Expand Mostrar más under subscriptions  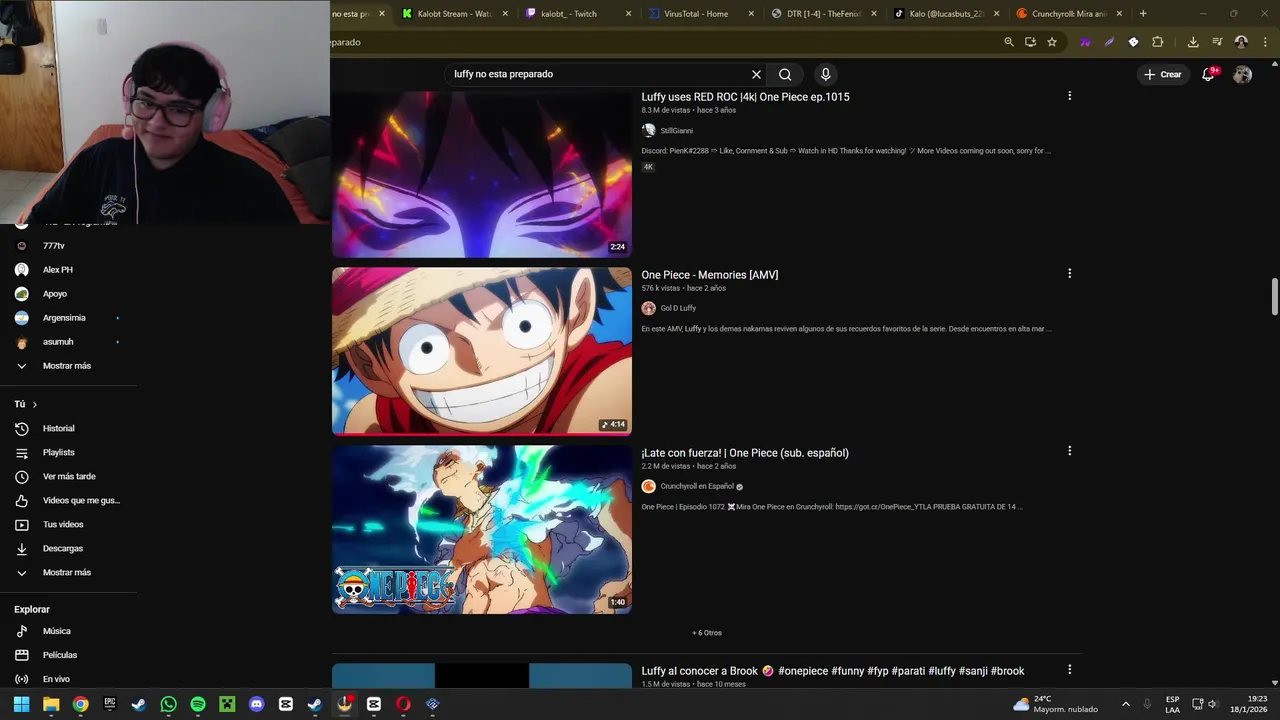pos(68,366)
